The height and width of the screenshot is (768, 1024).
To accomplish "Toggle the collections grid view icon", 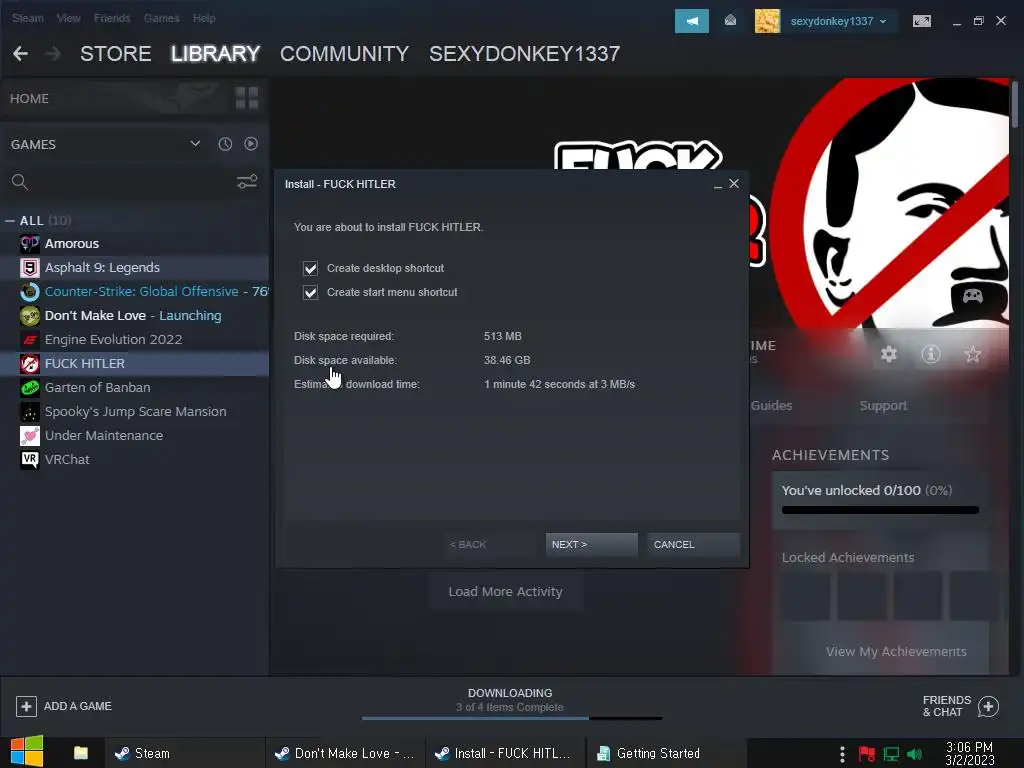I will (247, 98).
